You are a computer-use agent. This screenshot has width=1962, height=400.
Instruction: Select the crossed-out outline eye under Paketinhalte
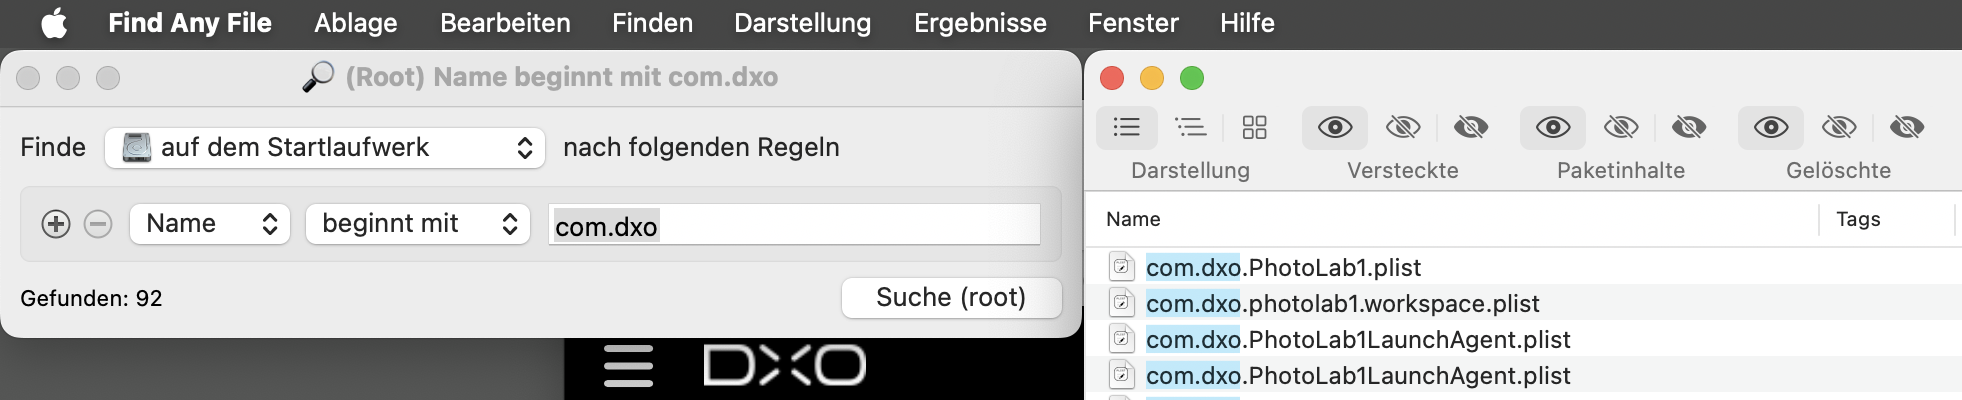(x=1621, y=127)
